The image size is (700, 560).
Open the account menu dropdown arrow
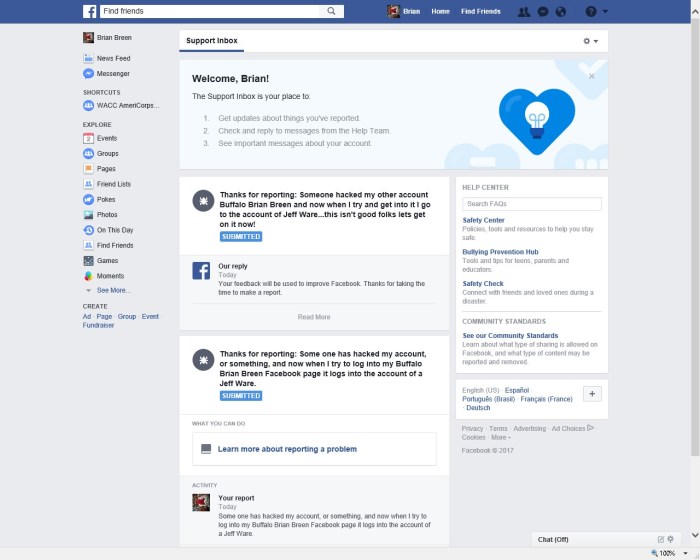(607, 12)
